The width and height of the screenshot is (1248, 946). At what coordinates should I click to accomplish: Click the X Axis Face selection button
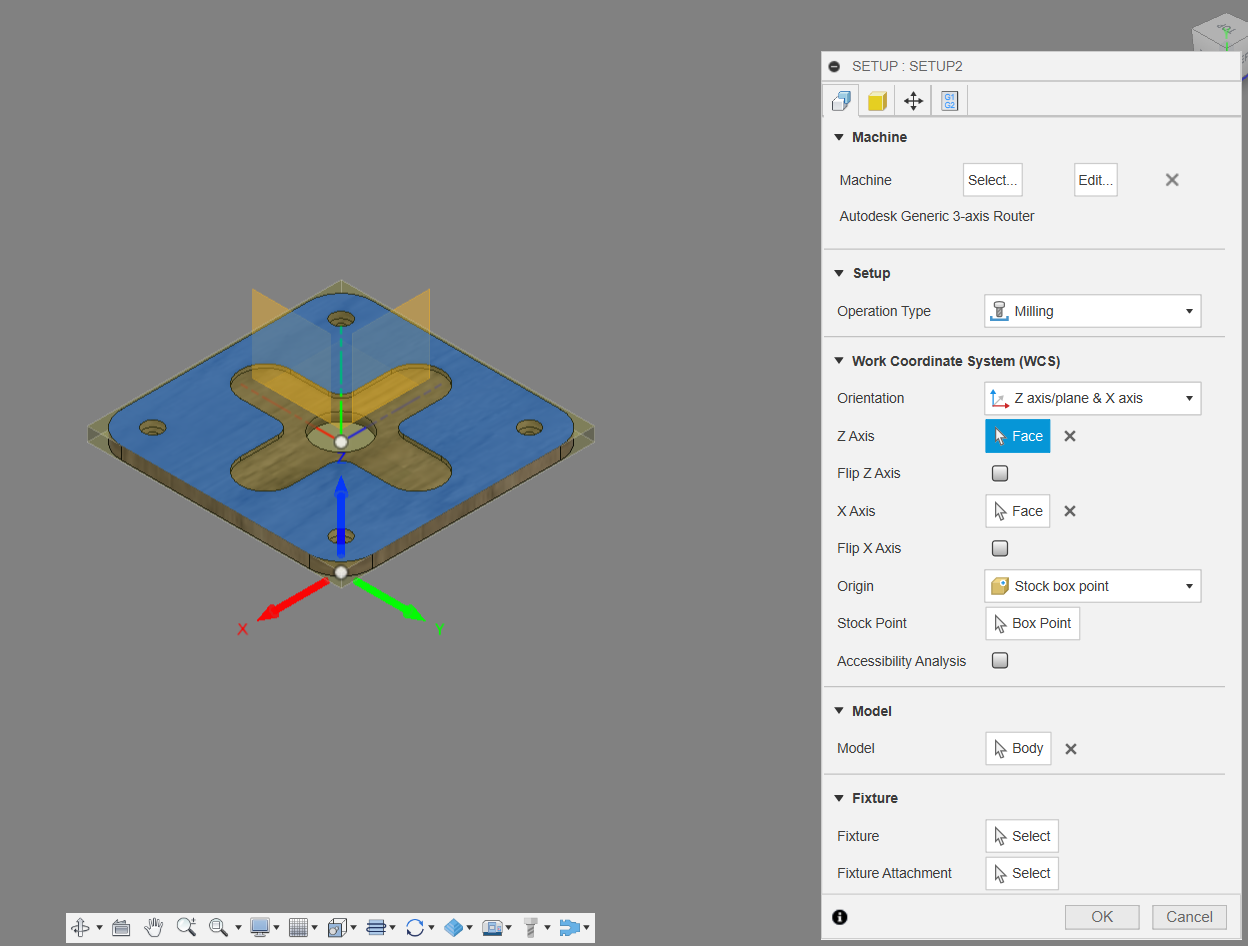click(1018, 511)
